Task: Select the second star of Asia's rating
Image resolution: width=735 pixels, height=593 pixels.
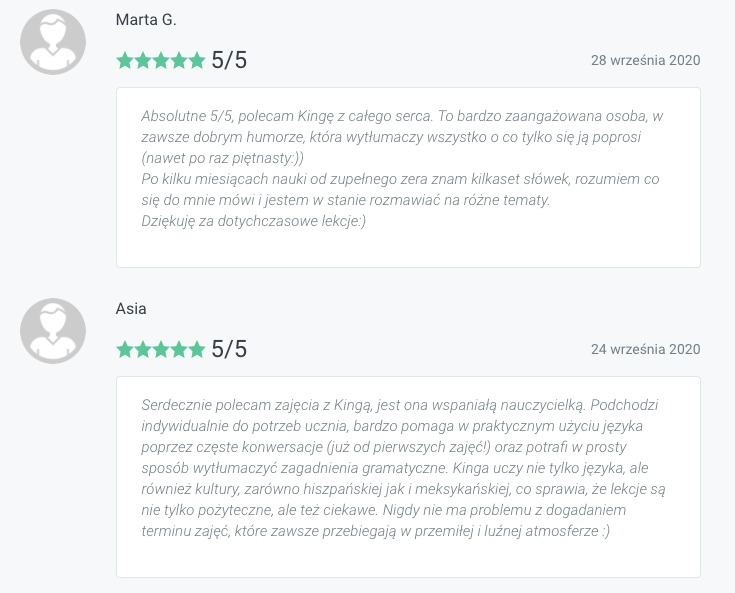Action: pyautogui.click(x=143, y=349)
